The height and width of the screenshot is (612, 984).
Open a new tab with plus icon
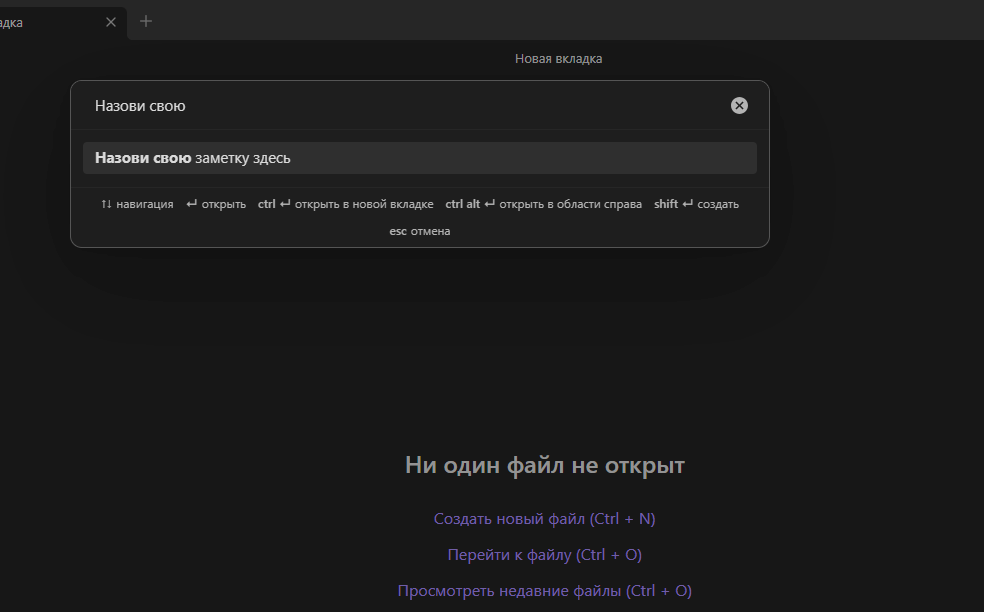point(146,21)
